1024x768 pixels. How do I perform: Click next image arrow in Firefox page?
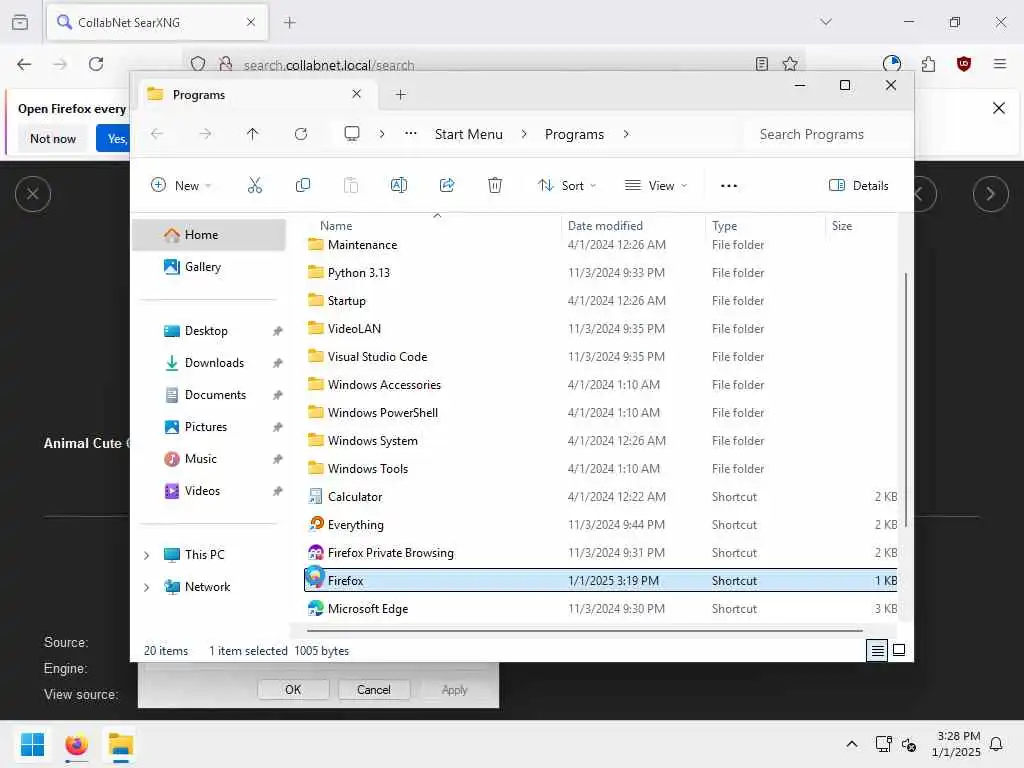point(991,194)
